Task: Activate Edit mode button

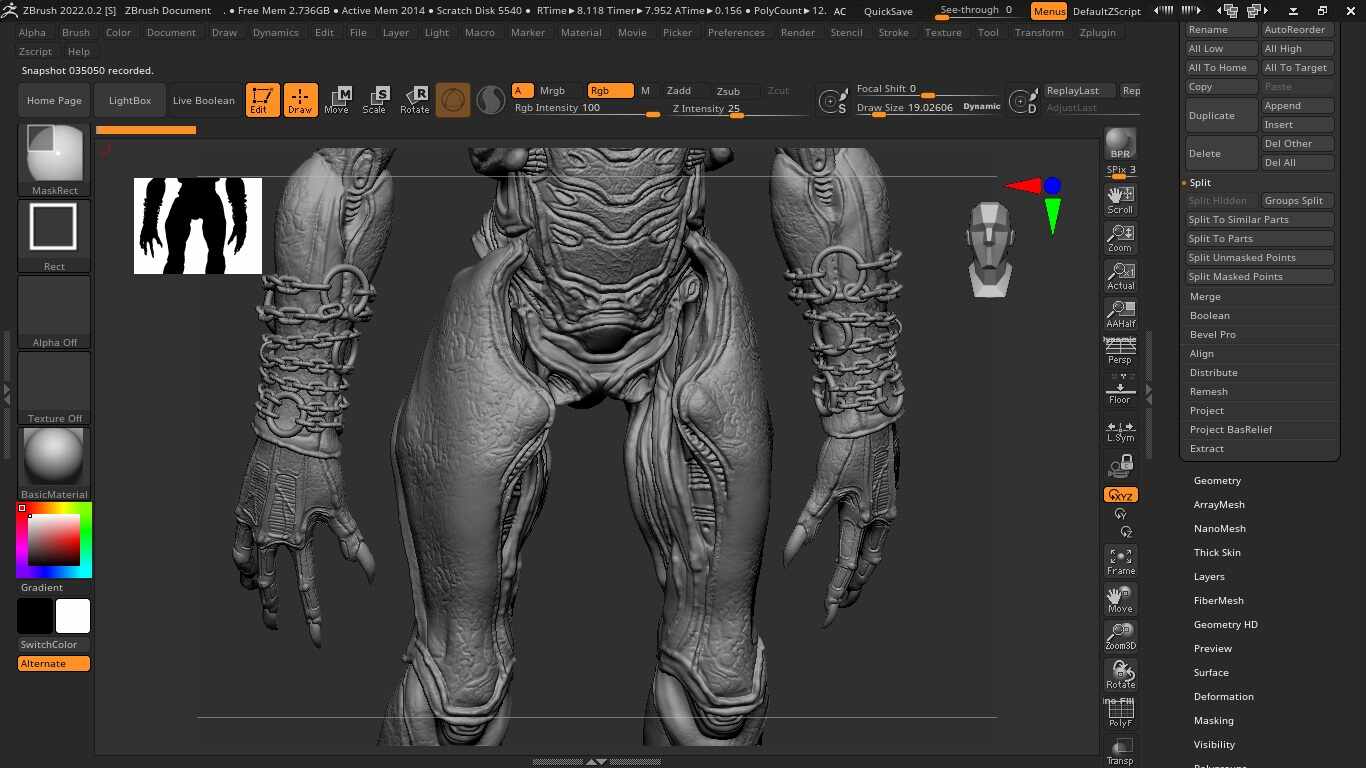Action: [x=262, y=100]
